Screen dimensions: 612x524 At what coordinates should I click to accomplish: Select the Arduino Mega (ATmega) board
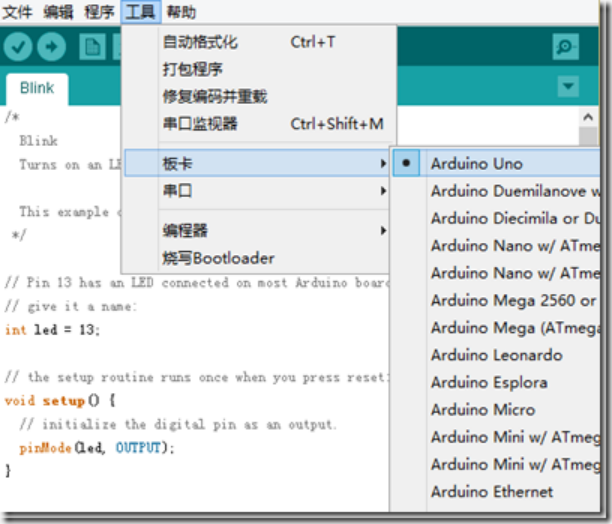496,328
